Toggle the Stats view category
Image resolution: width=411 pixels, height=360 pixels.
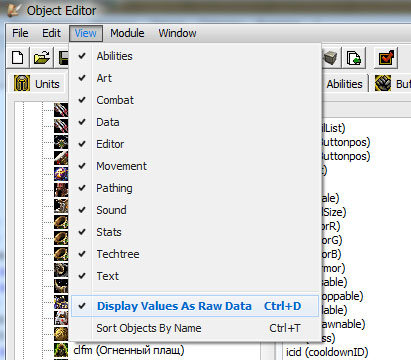[195, 232]
